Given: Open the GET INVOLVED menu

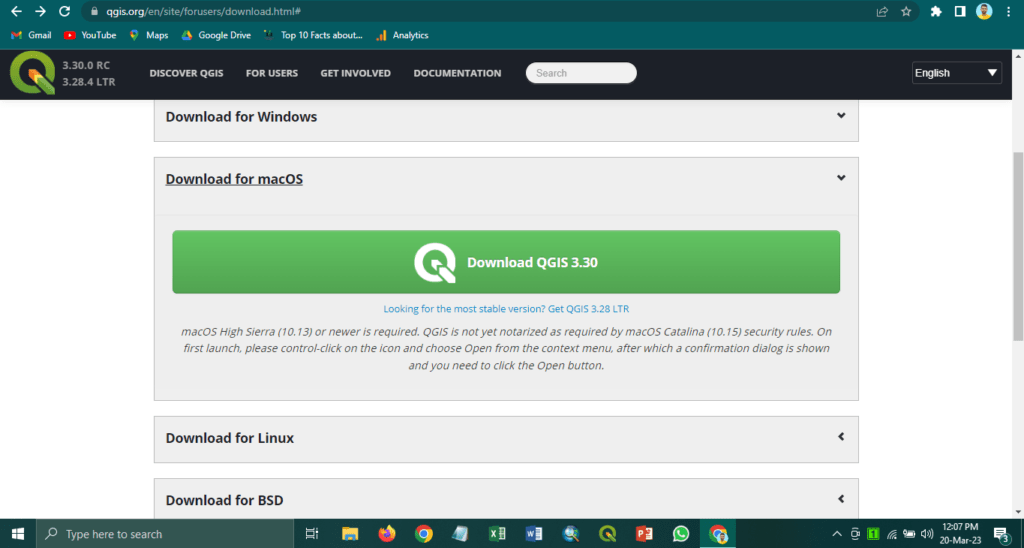Looking at the screenshot, I should [x=355, y=73].
